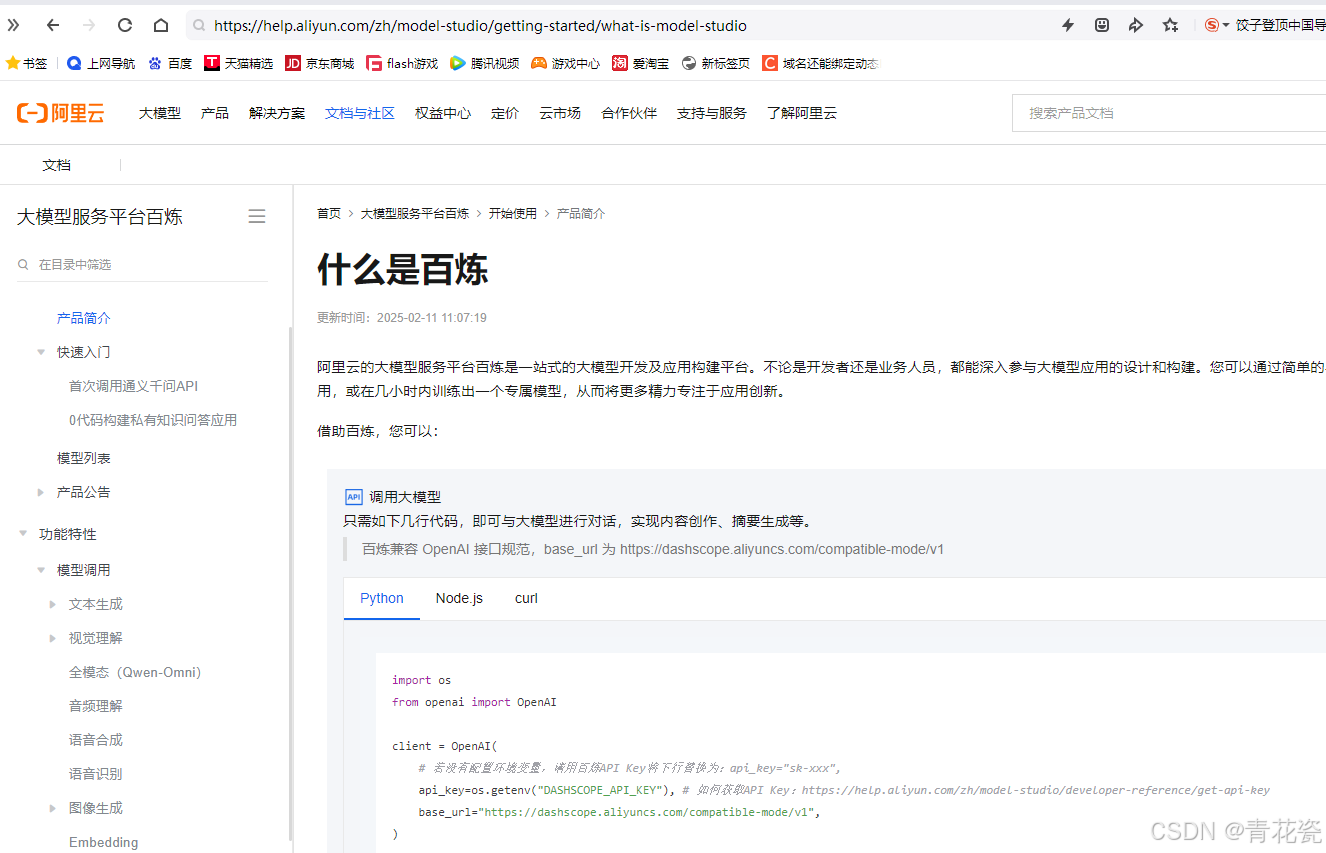The height and width of the screenshot is (853, 1326).
Task: Open the 书签 bookmarks star
Action: tap(27, 63)
